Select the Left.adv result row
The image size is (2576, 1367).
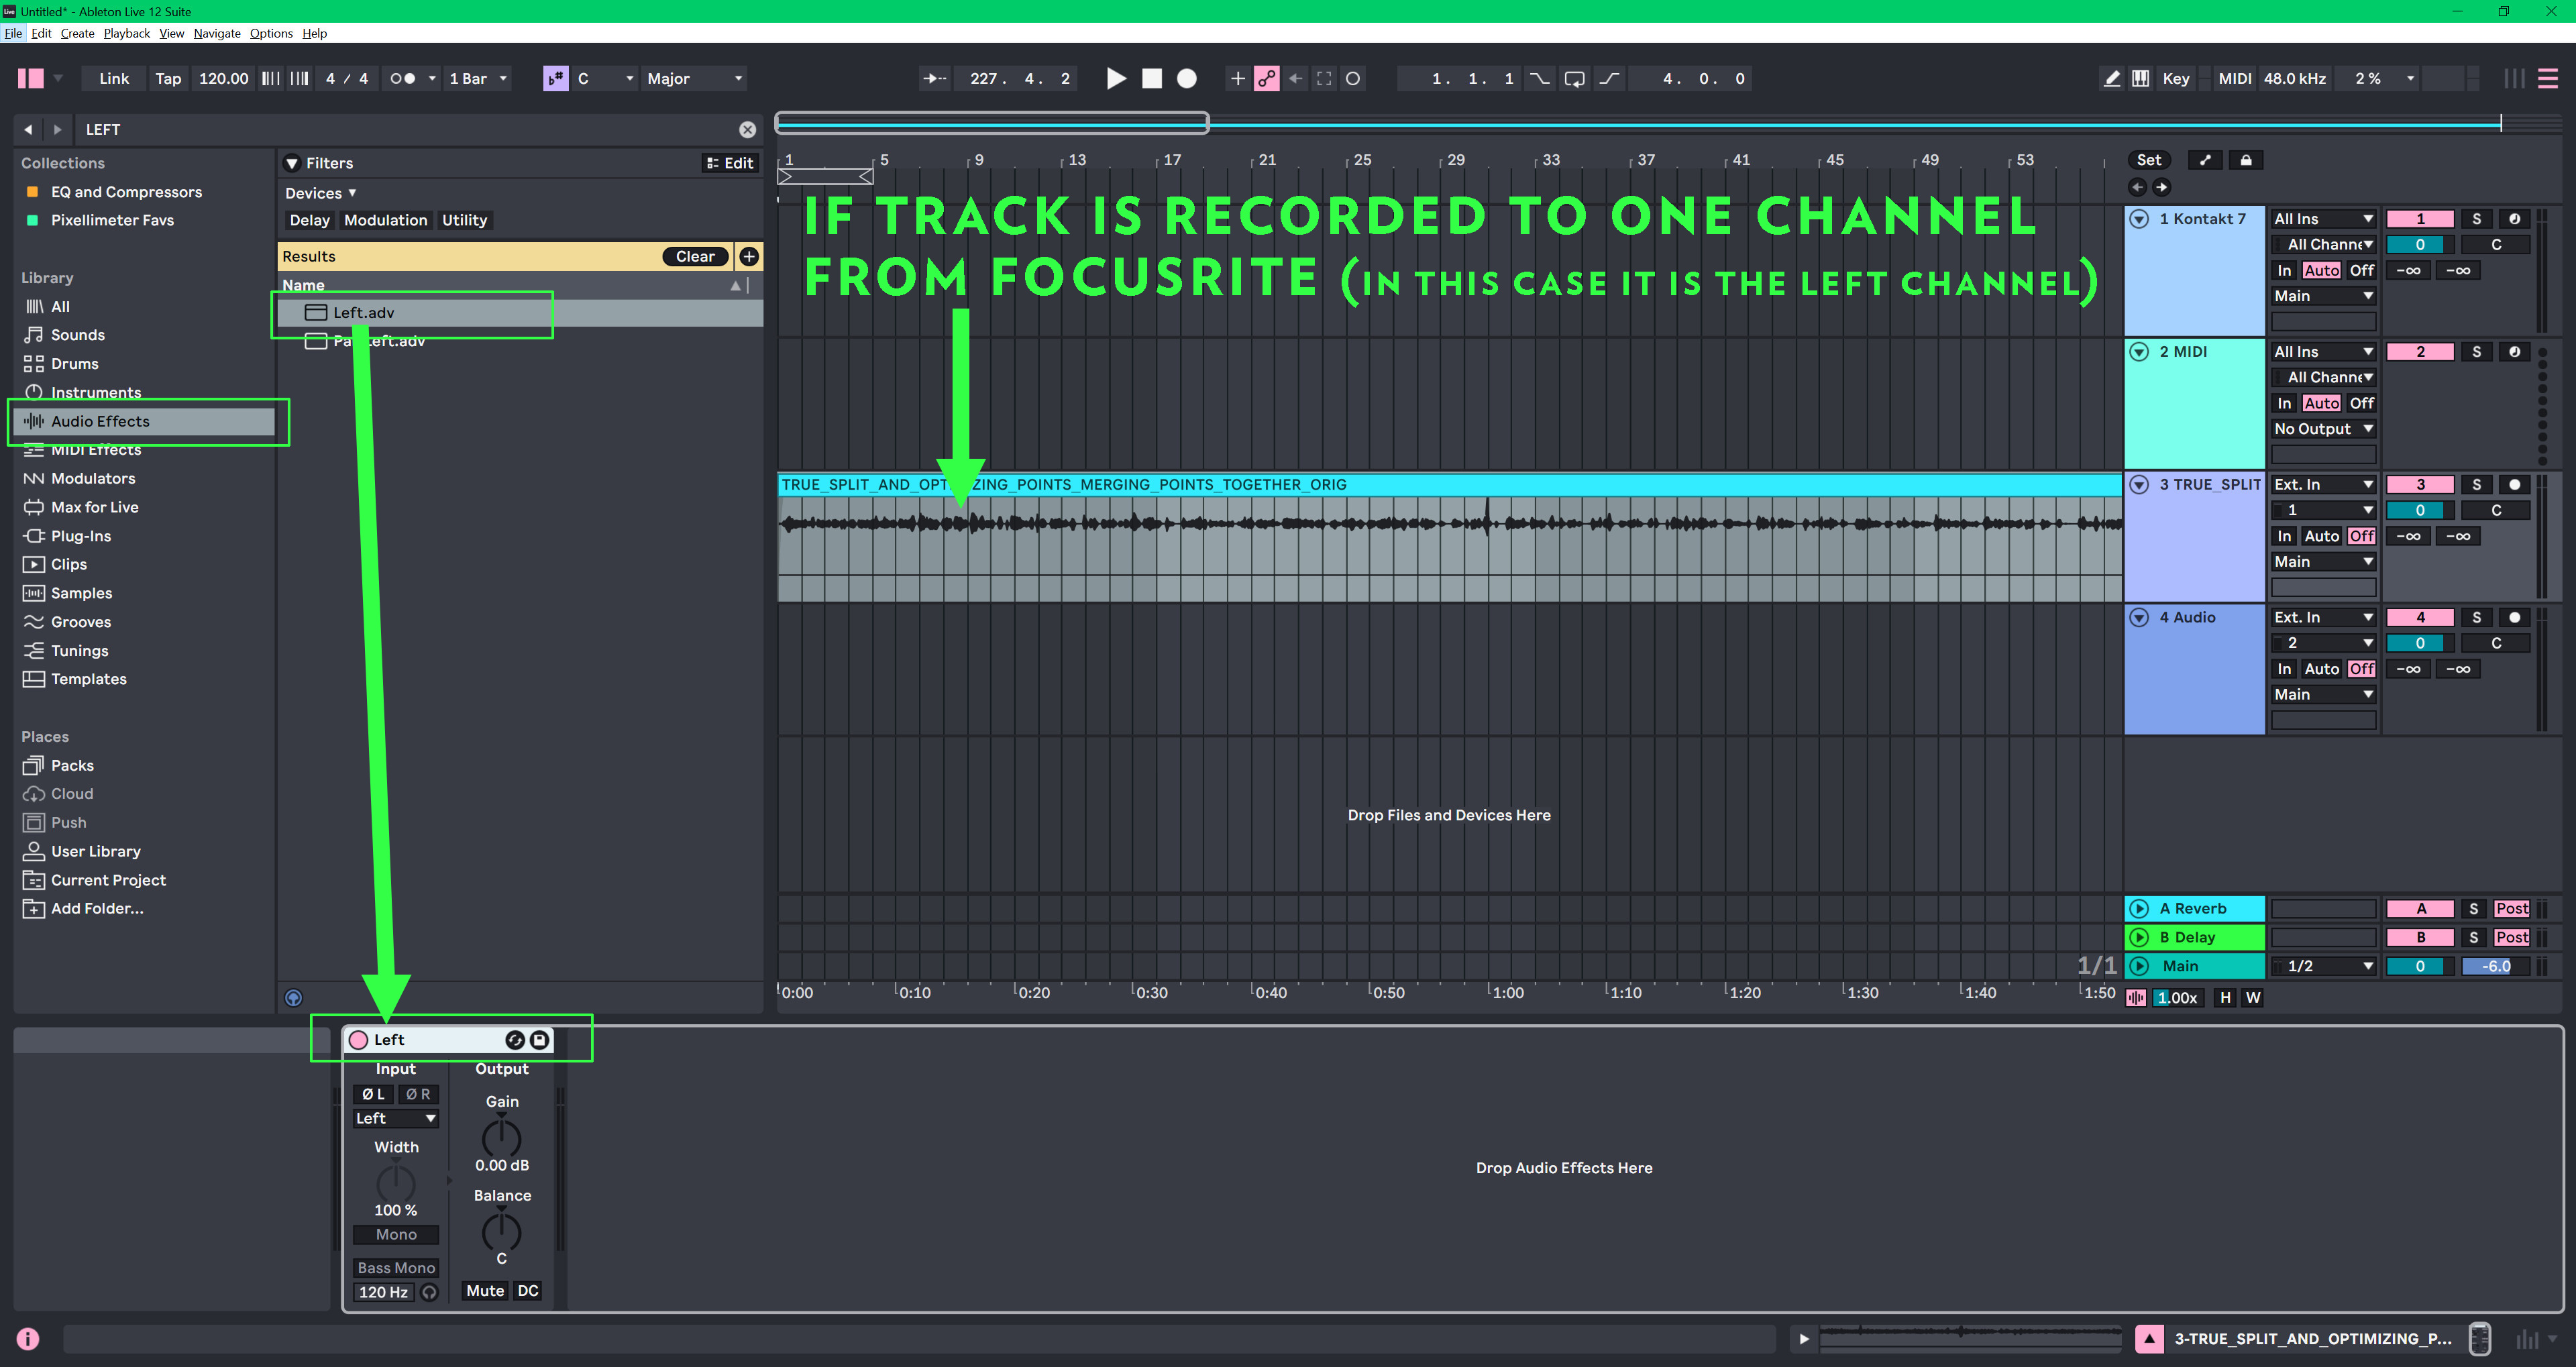coord(520,312)
